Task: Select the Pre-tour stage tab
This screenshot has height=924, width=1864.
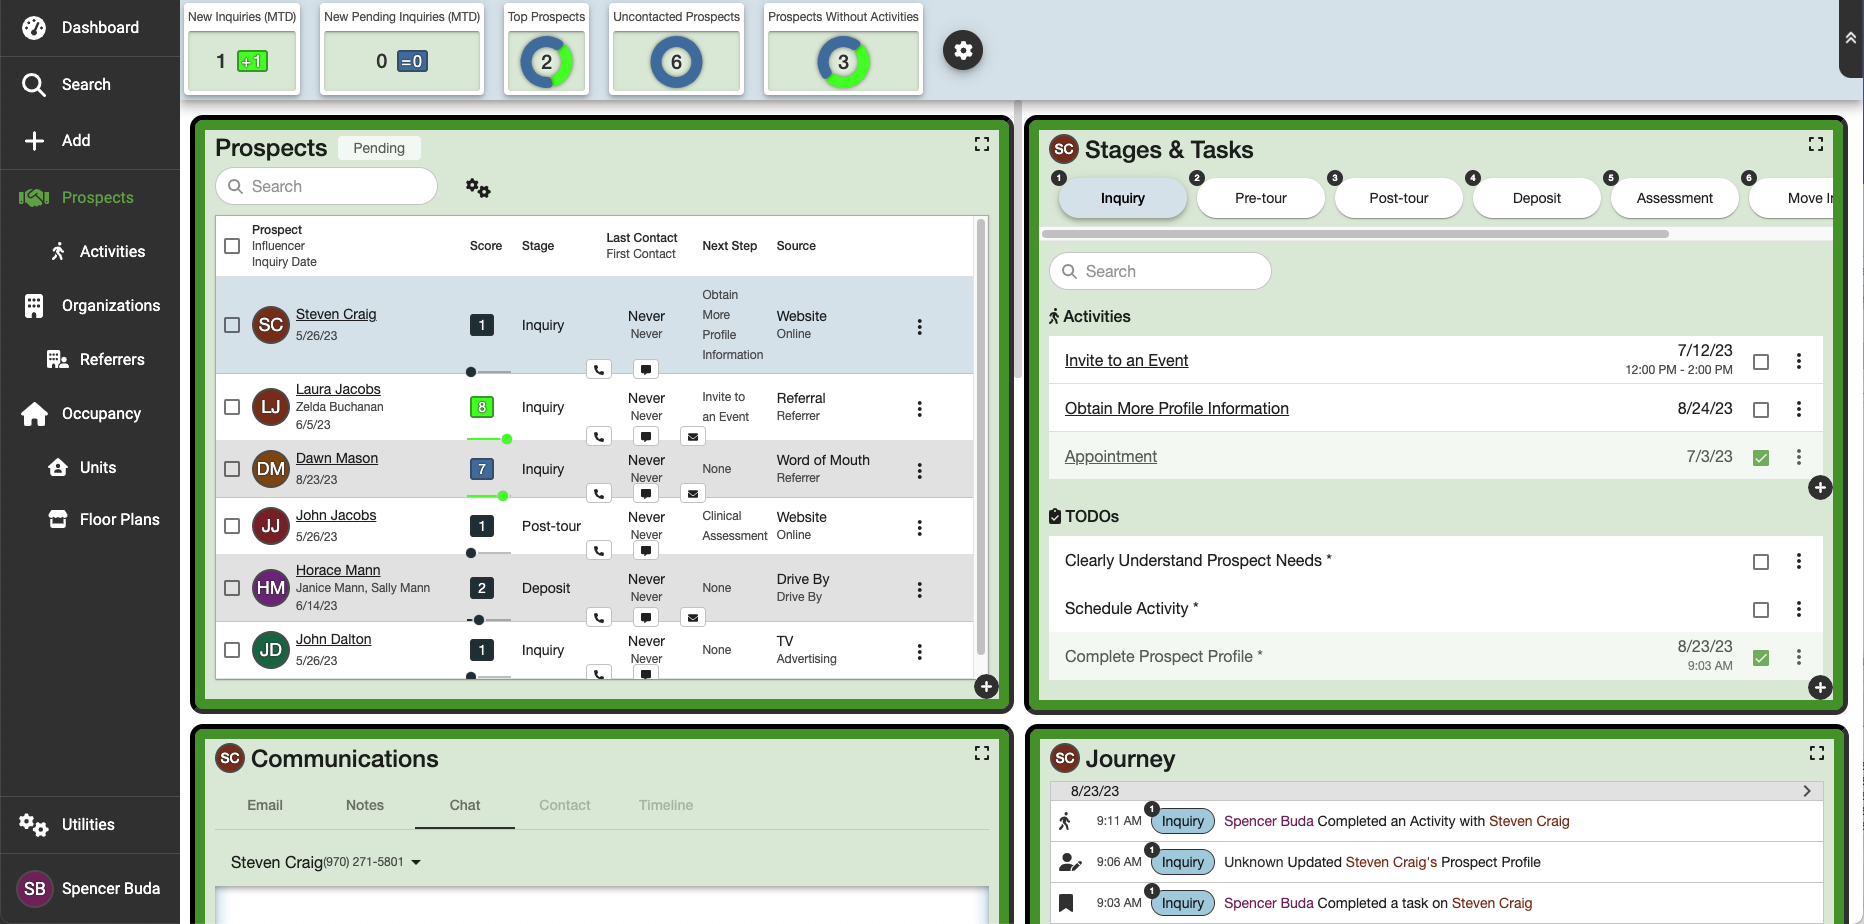Action: (1260, 198)
